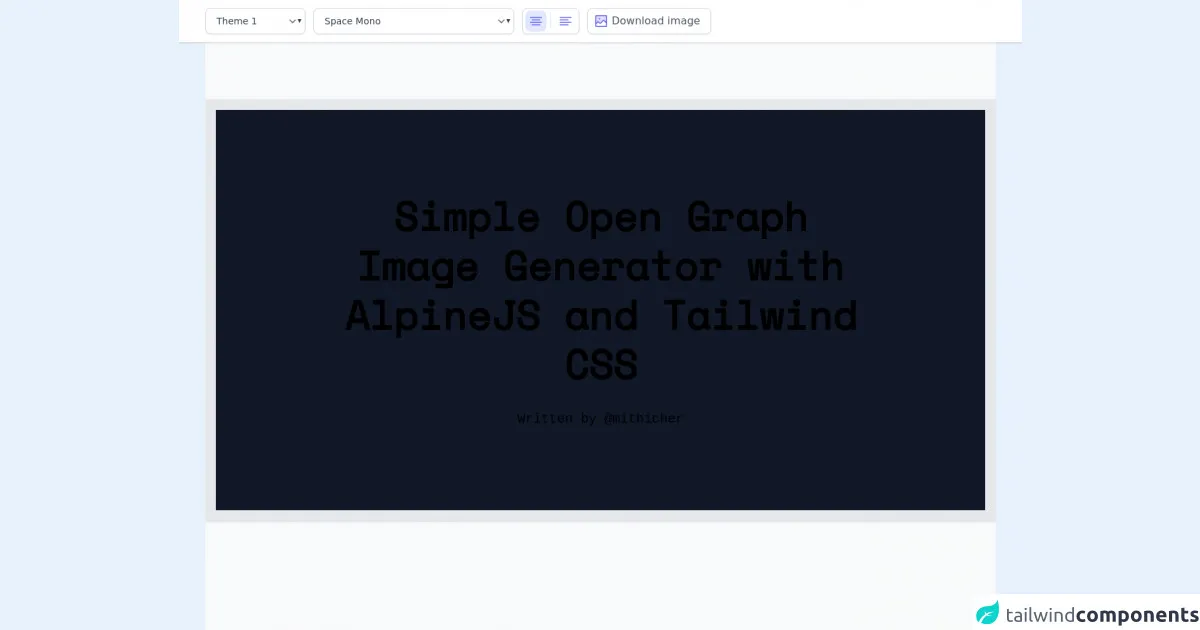The image size is (1200, 630).
Task: Open the Space Mono font dropdown
Action: tap(405, 21)
